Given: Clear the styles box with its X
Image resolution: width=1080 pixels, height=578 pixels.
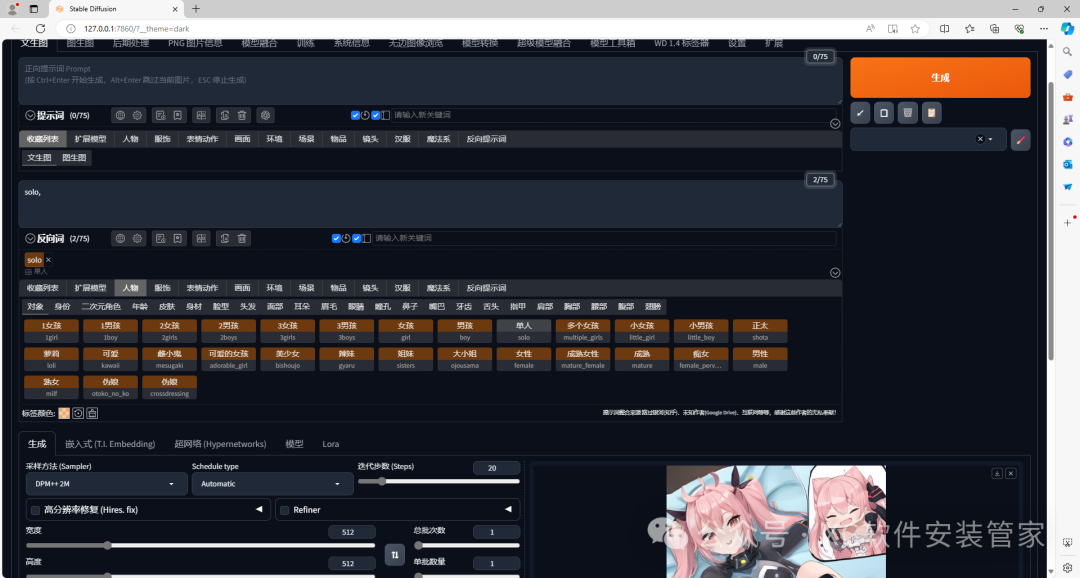Looking at the screenshot, I should 980,139.
